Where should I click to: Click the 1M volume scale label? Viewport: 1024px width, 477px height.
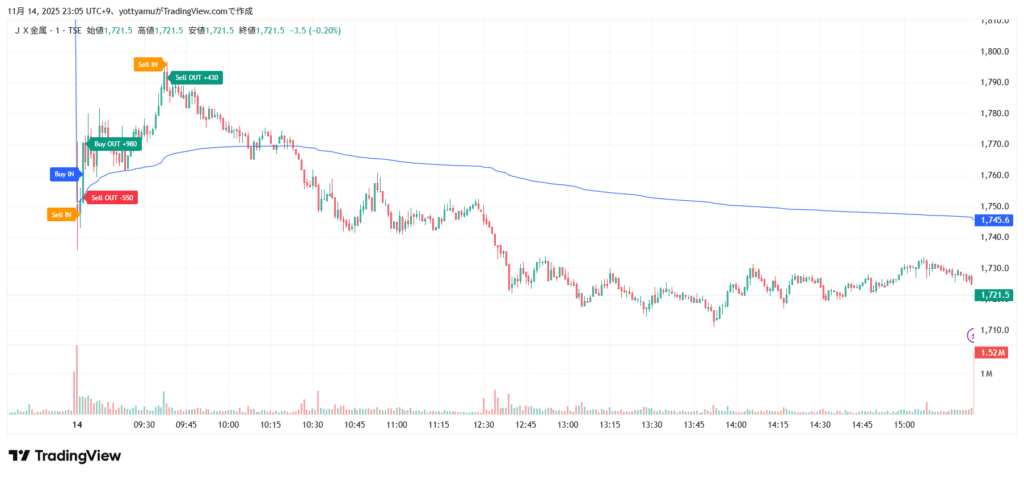pyautogui.click(x=986, y=373)
